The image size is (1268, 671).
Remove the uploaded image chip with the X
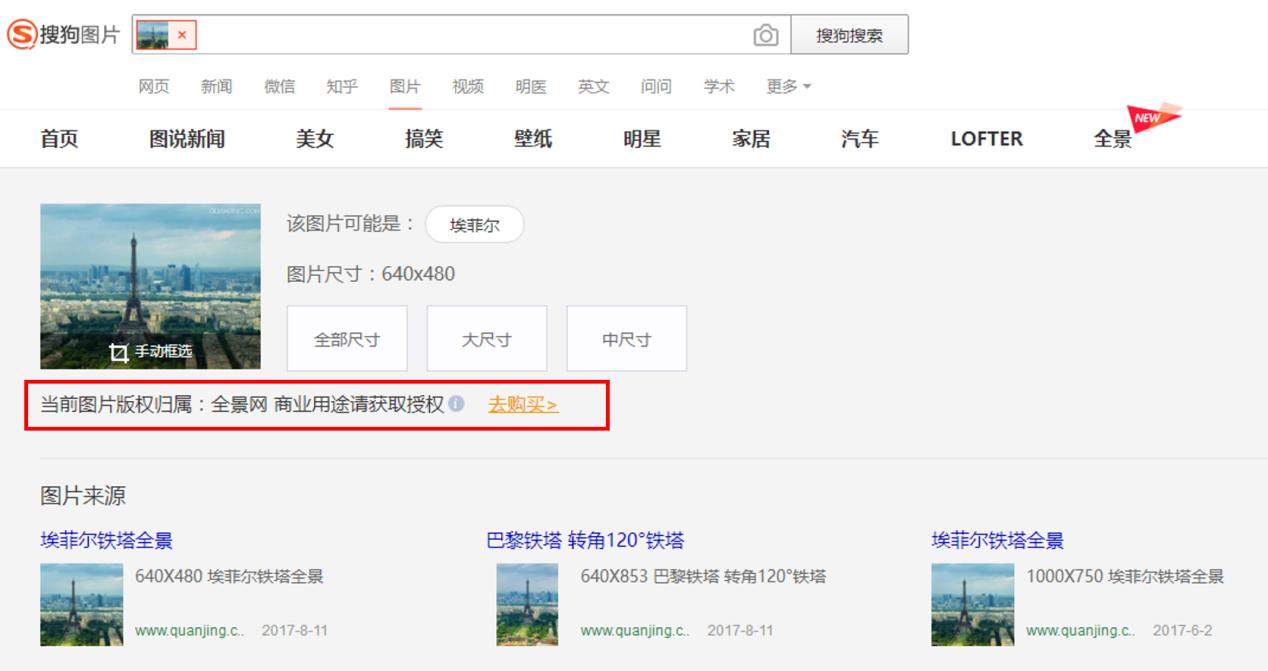pyautogui.click(x=179, y=33)
